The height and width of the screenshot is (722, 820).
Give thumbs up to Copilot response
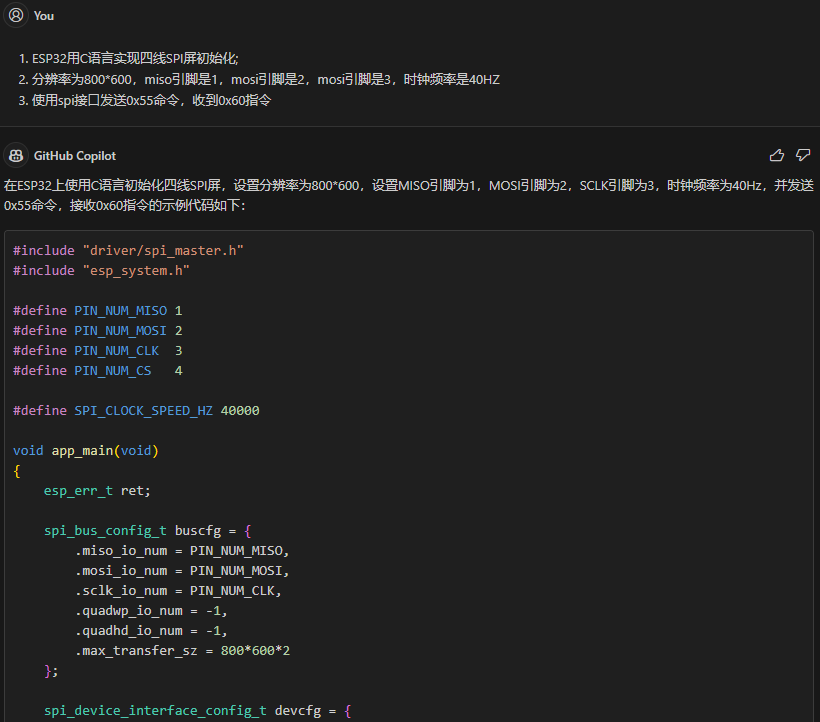(777, 155)
